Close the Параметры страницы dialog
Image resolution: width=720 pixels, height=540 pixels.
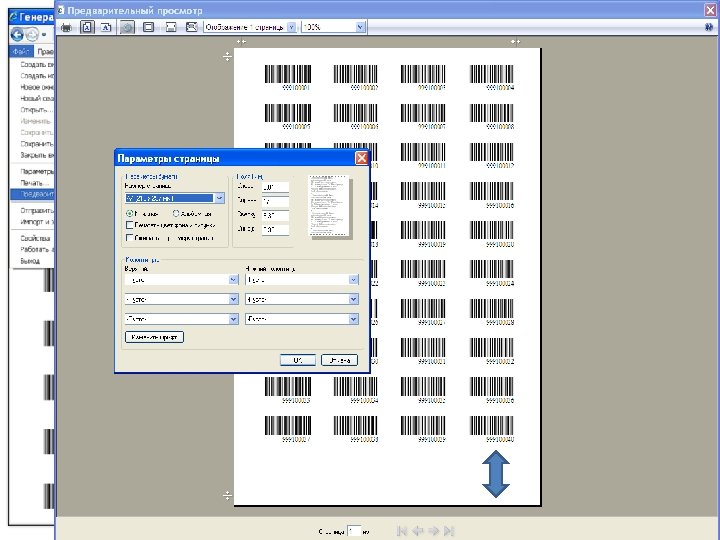pos(361,158)
